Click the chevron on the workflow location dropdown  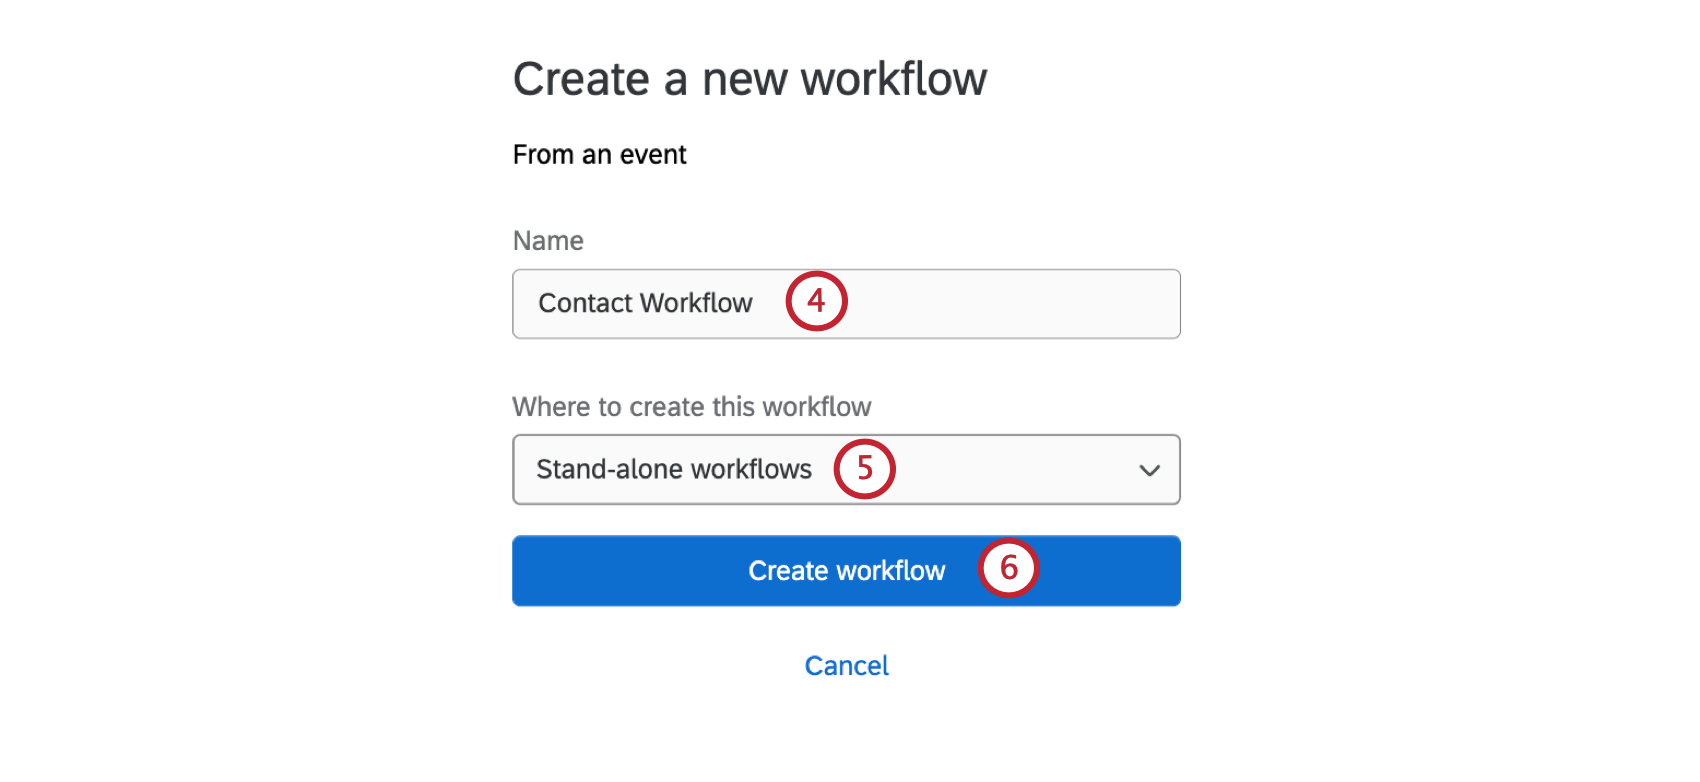pos(1149,469)
